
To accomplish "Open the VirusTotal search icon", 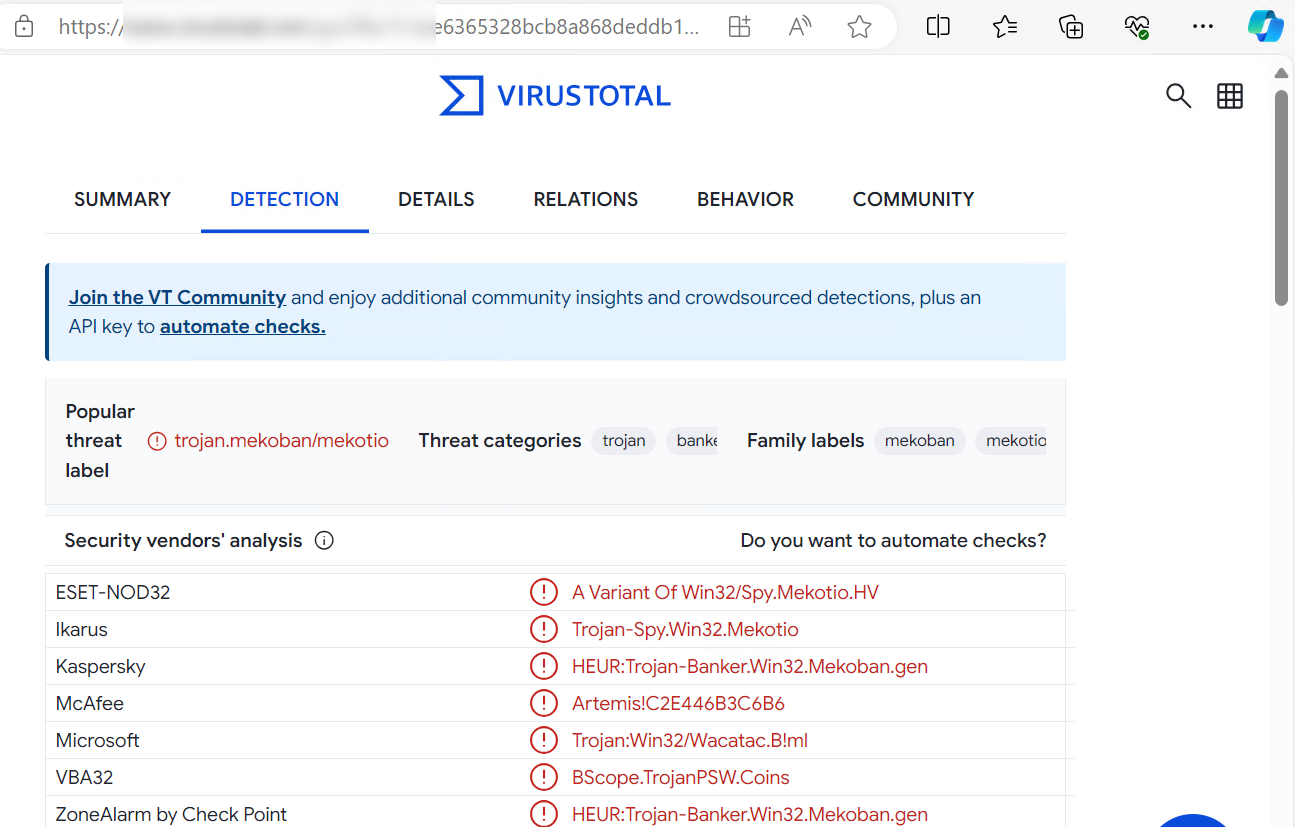I will pyautogui.click(x=1178, y=96).
